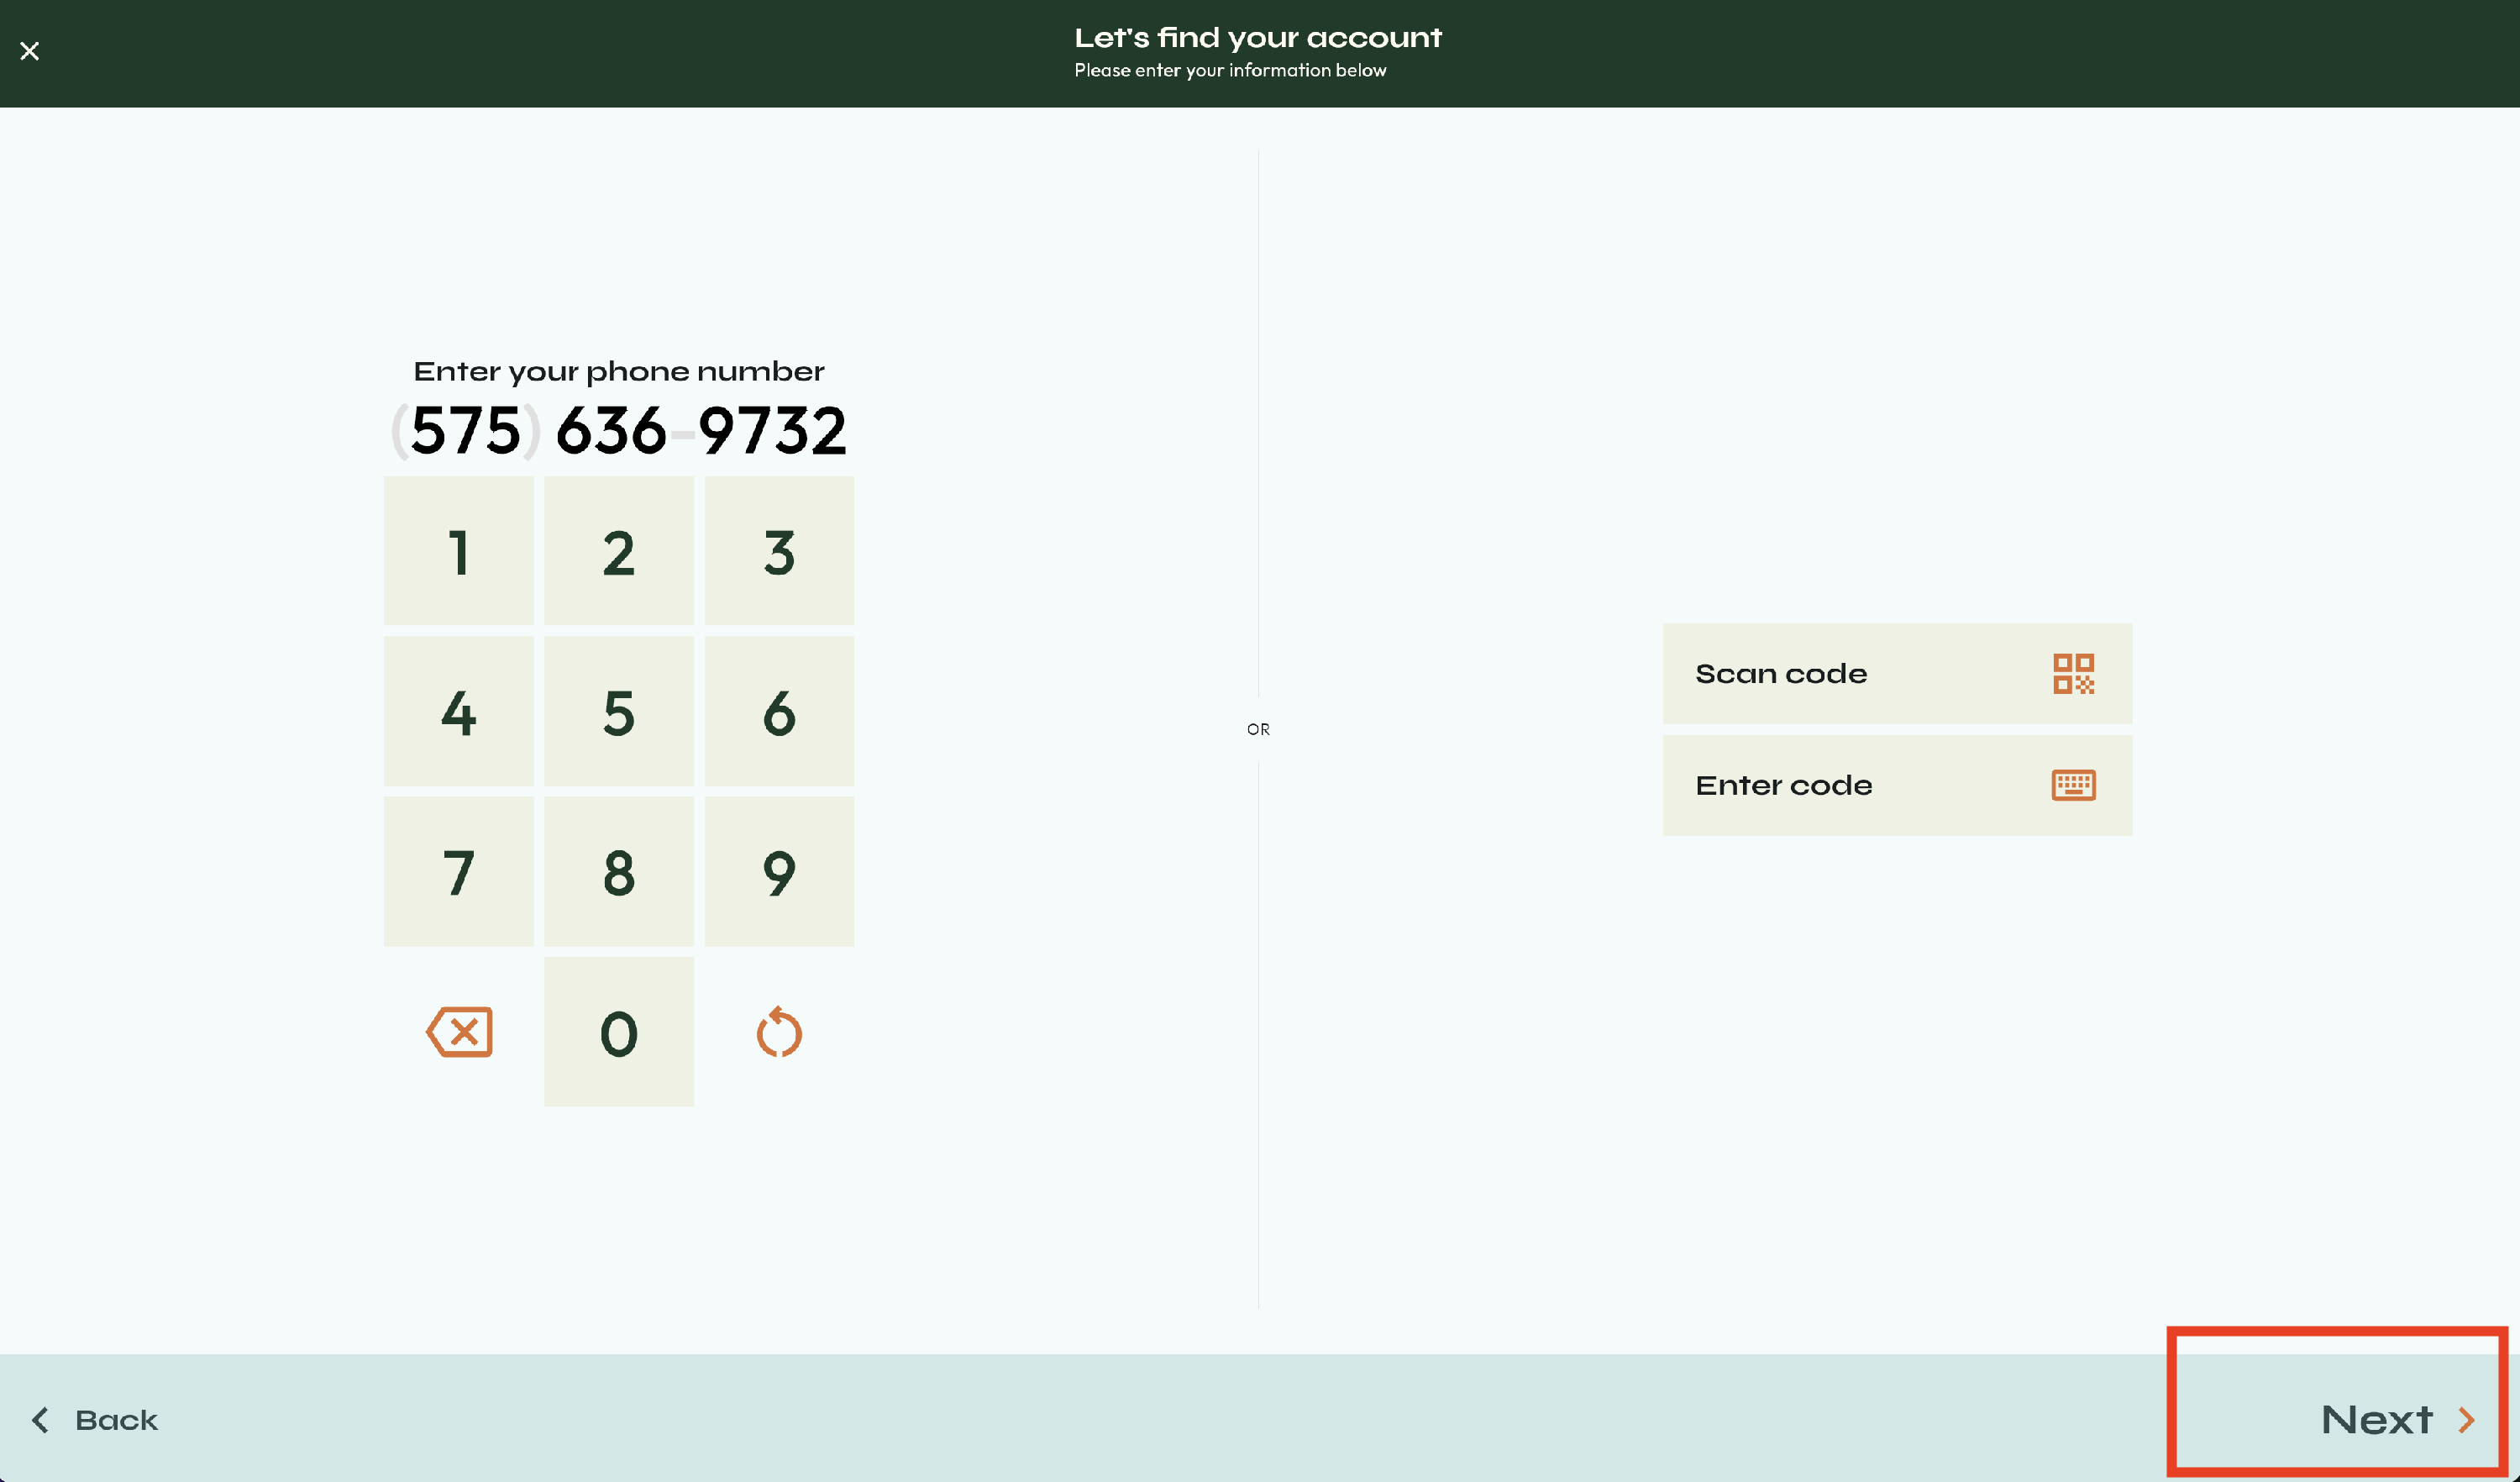Tap the QR code scan icon
Image resolution: width=2520 pixels, height=1482 pixels.
point(2073,674)
